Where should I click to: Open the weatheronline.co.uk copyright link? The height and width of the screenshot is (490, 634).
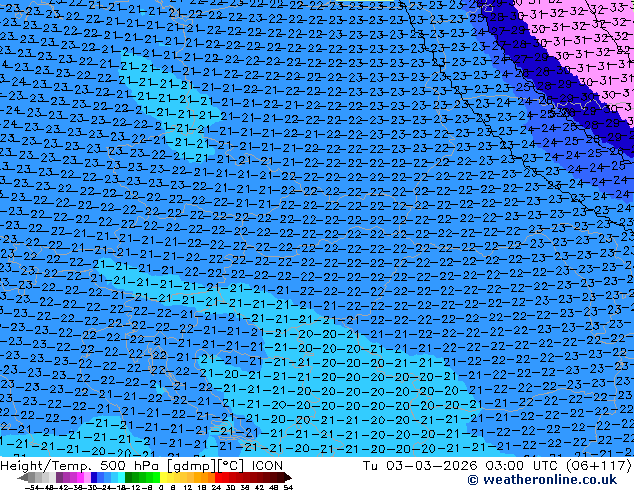coord(542,480)
